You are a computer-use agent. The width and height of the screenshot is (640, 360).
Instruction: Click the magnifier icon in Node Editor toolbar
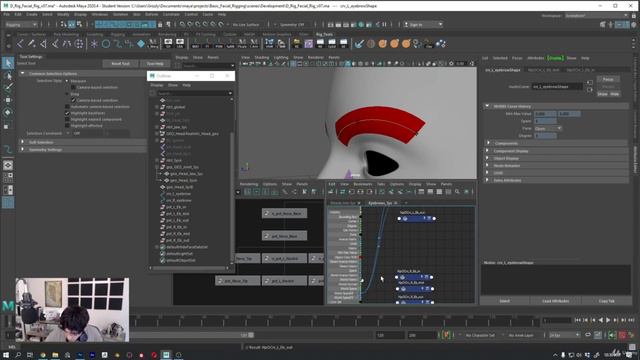click(x=457, y=191)
